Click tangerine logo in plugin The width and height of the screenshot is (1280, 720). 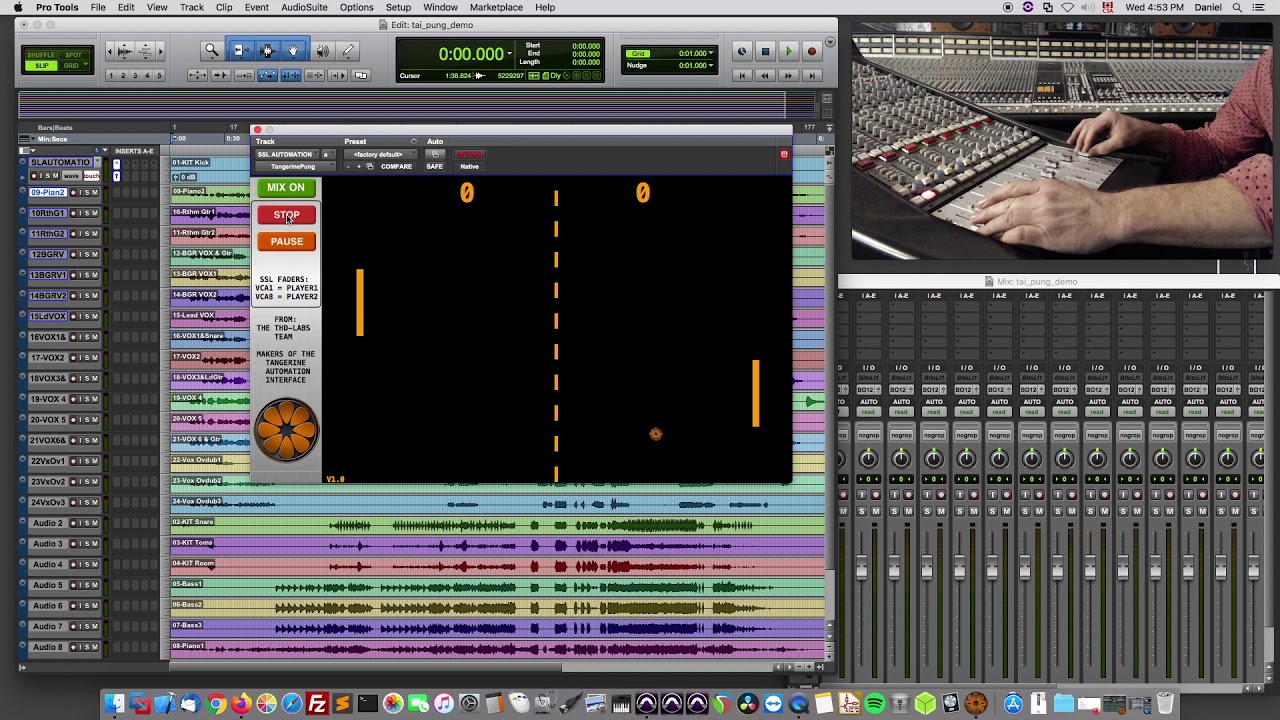[286, 430]
